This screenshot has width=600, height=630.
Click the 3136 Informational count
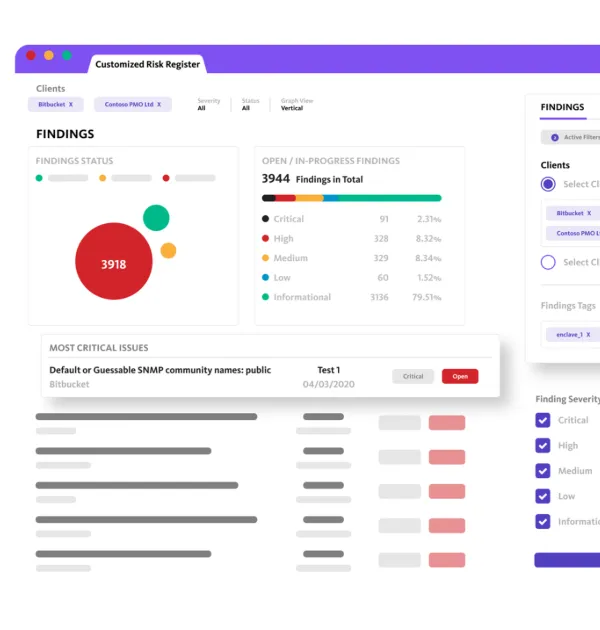(379, 297)
